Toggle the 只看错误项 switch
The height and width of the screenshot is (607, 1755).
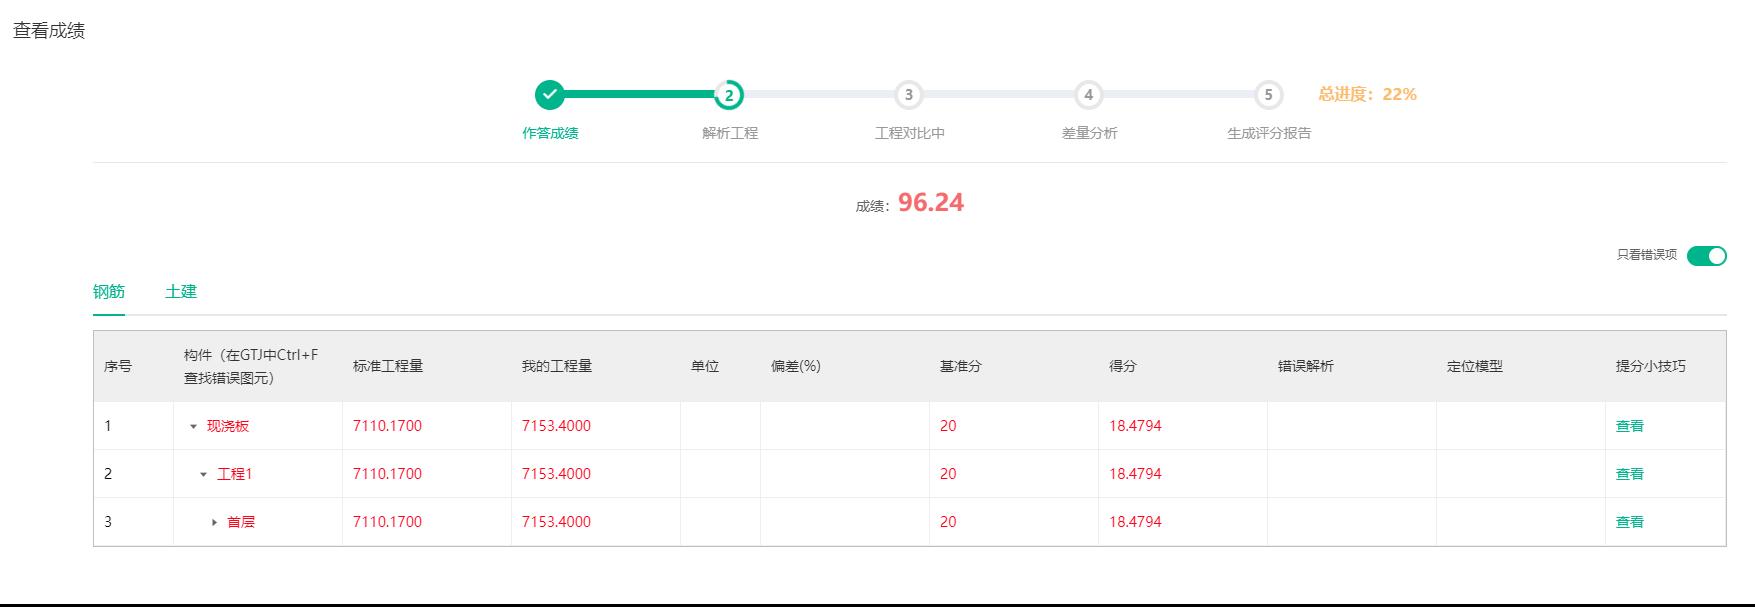coord(1706,256)
